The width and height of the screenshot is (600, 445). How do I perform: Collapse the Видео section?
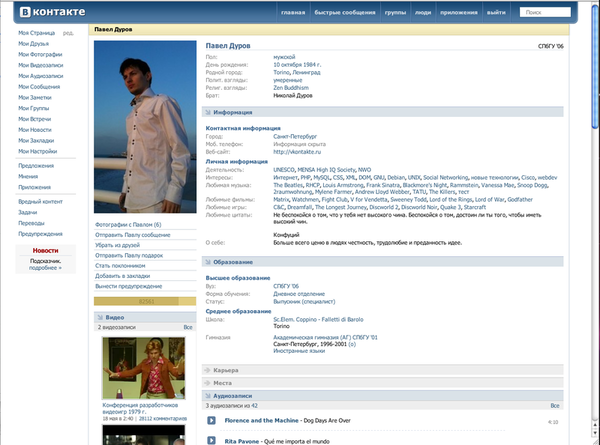pos(145,317)
